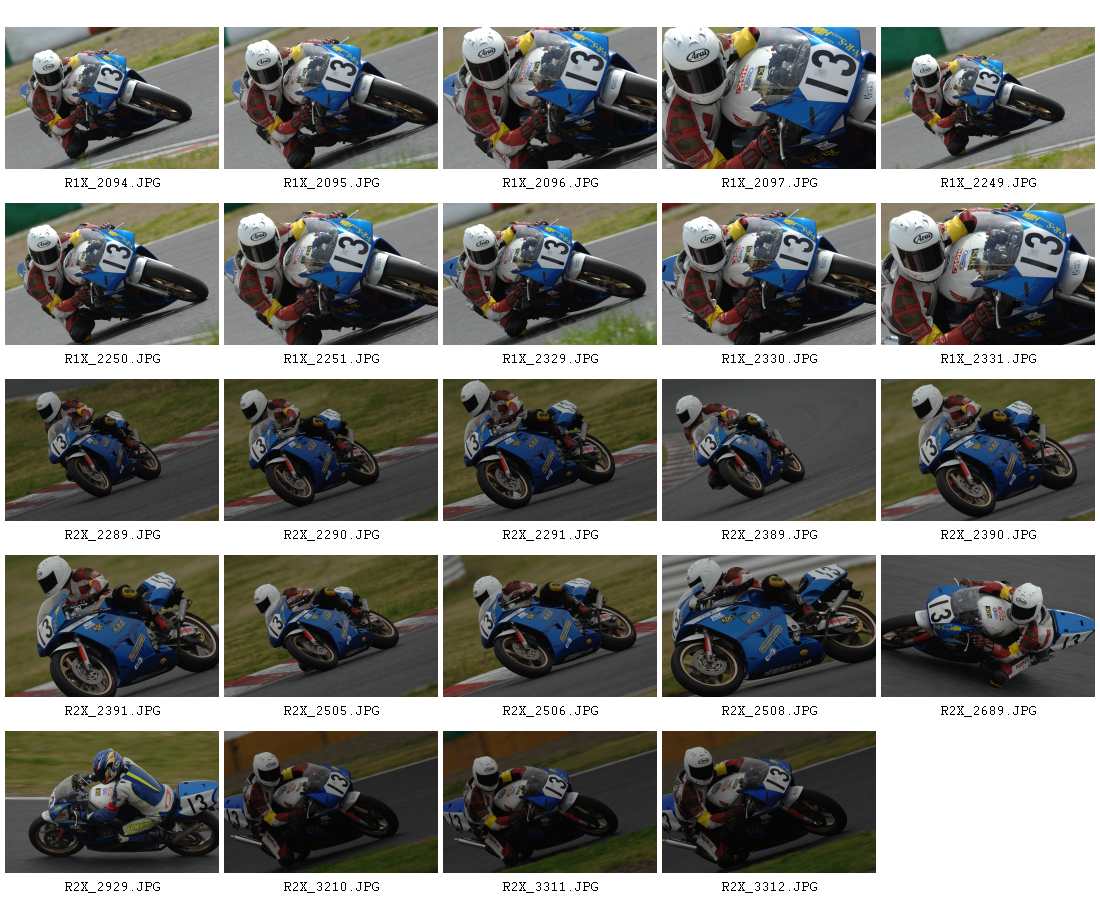
Task: Click the R1X_2330.JPG filename label
Action: pyautogui.click(x=770, y=358)
